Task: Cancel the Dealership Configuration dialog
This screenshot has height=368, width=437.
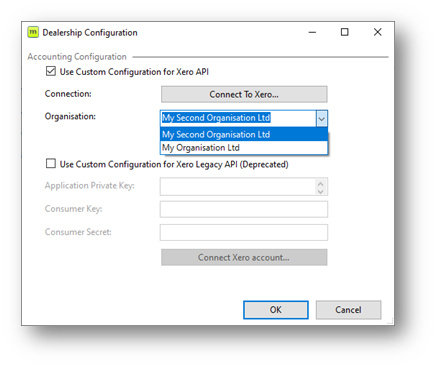Action: [x=348, y=310]
